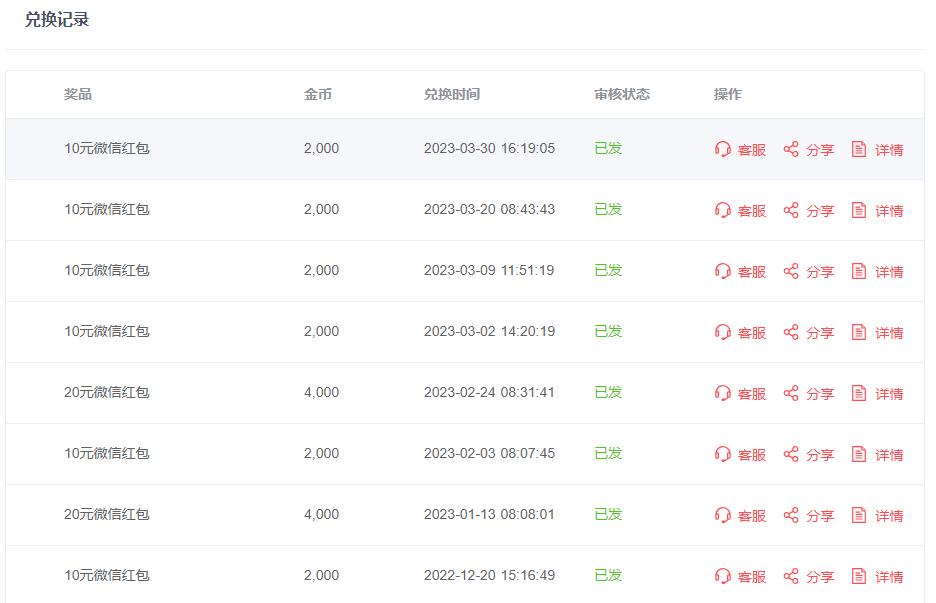Click details icon in 2023-01-13 08:08:01 row
Image resolution: width=936 pixels, height=603 pixels.
[858, 515]
